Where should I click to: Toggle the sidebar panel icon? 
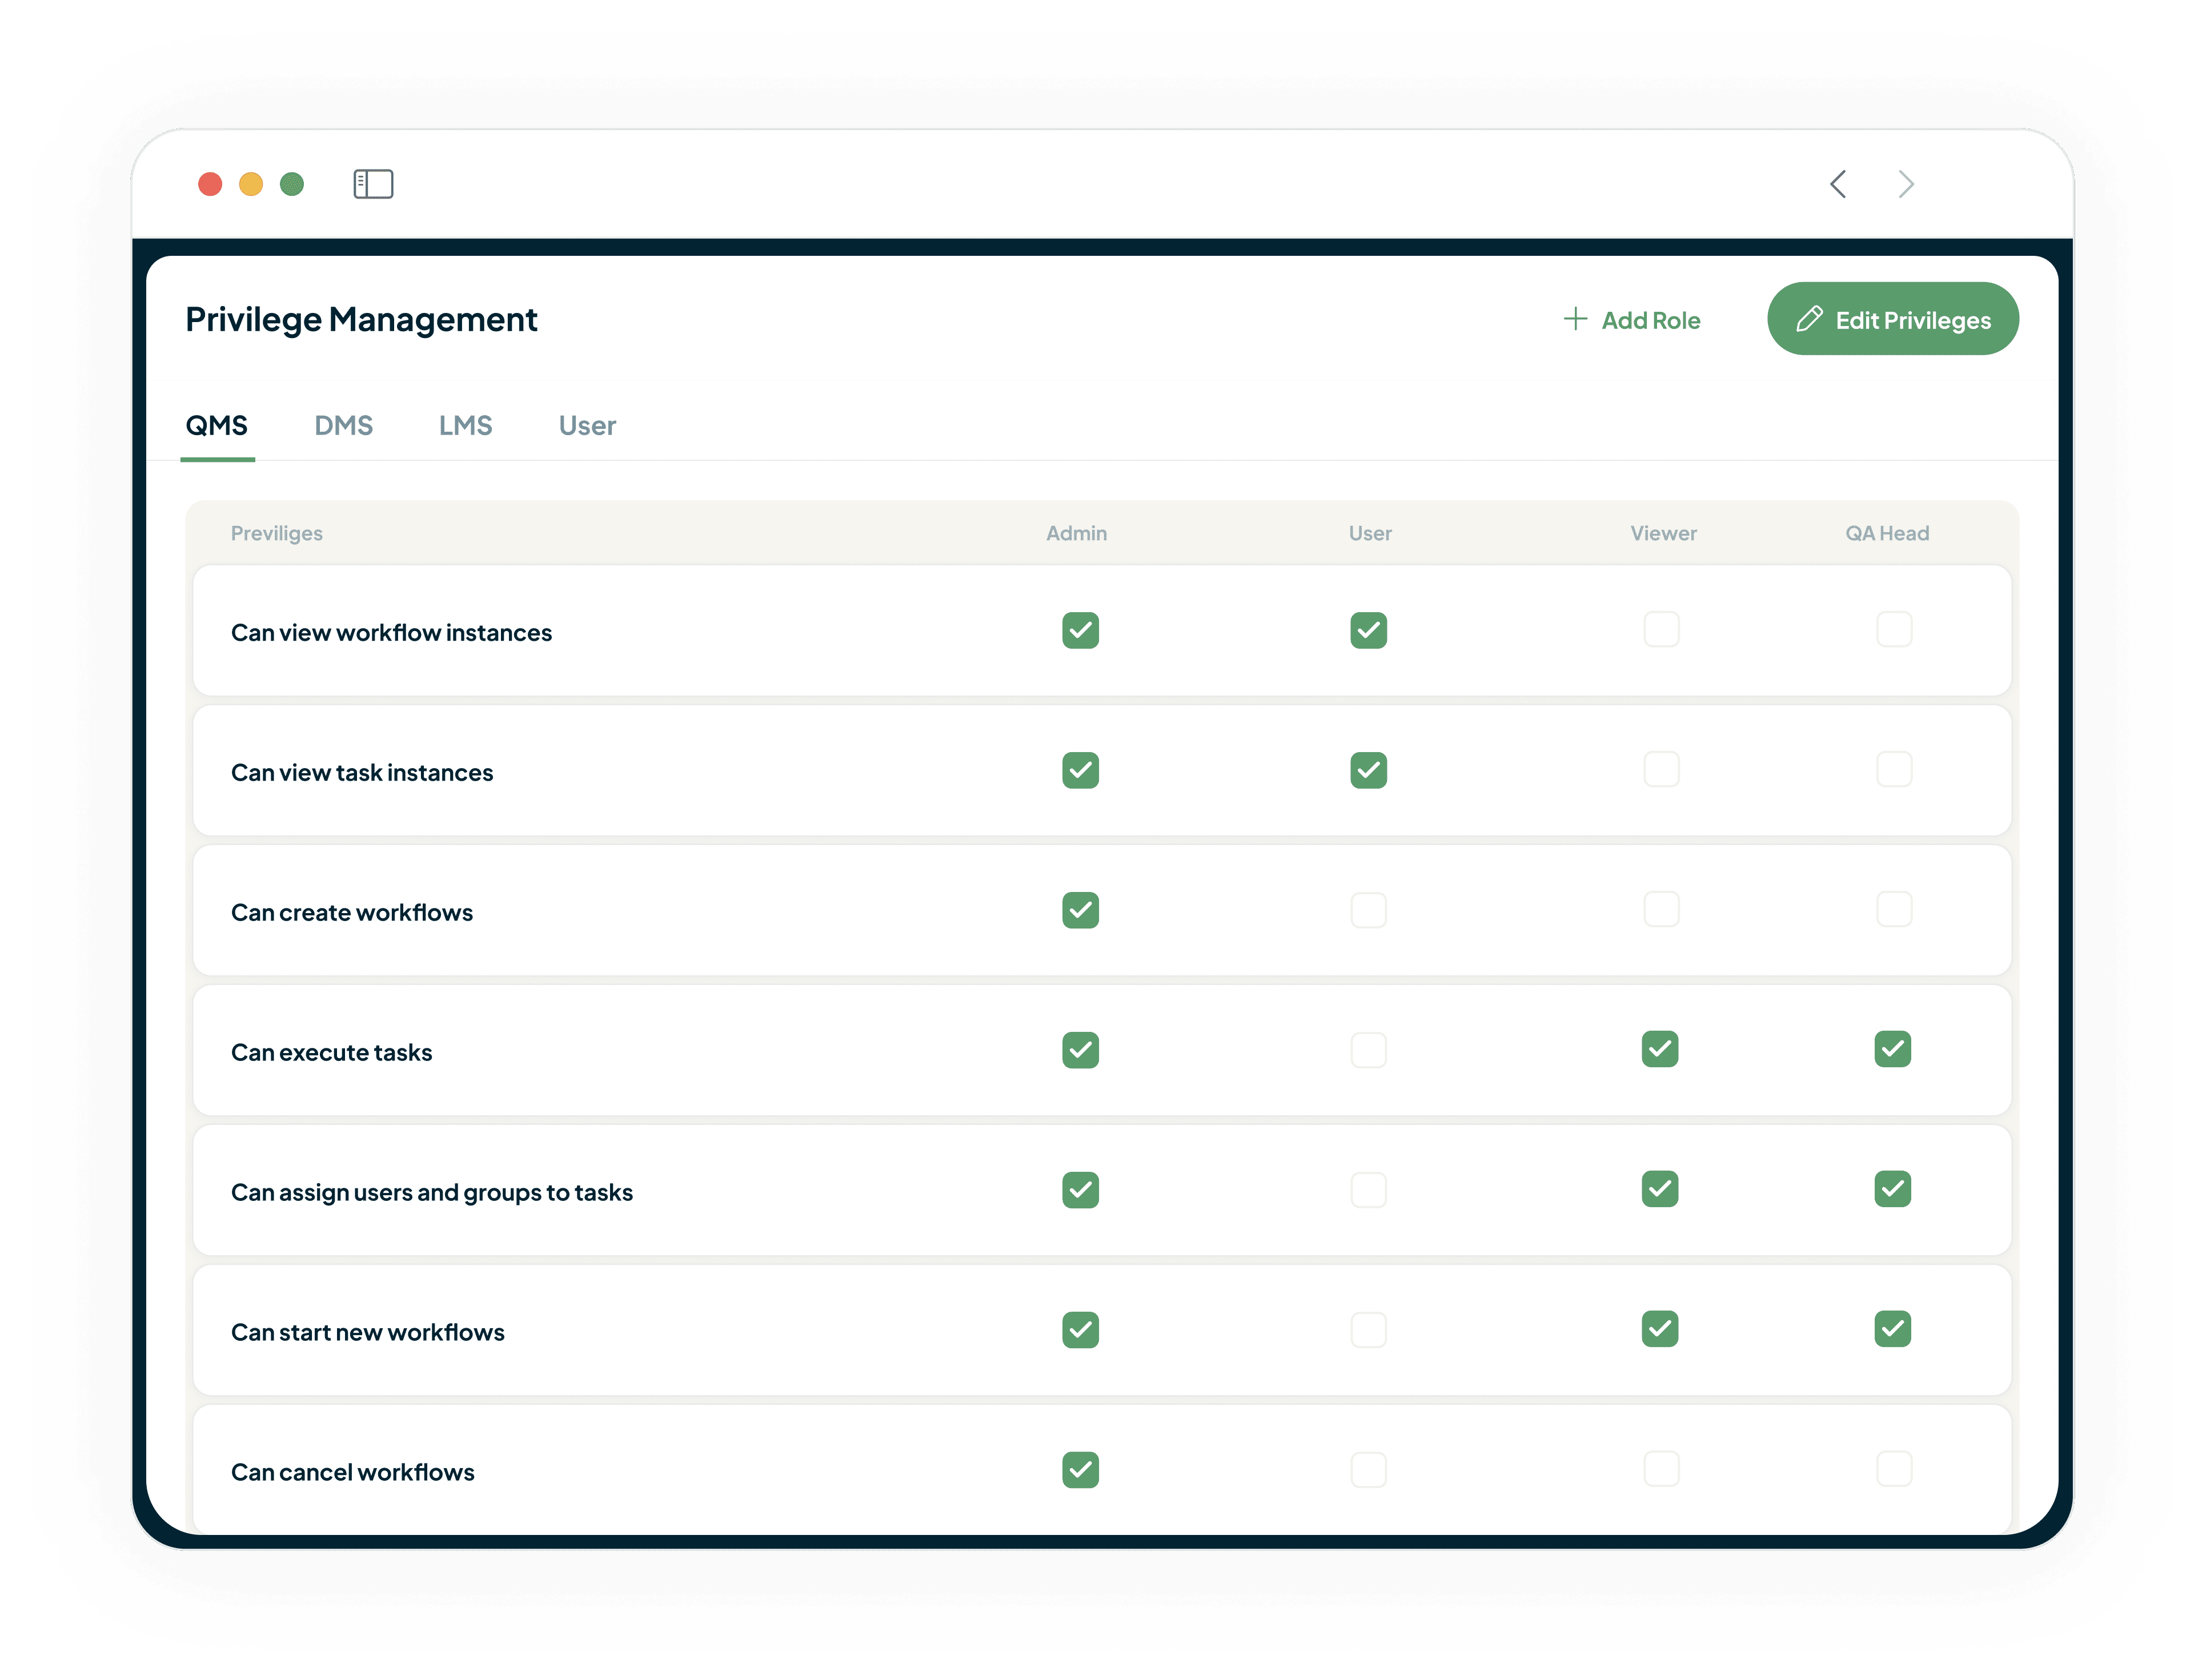click(373, 184)
